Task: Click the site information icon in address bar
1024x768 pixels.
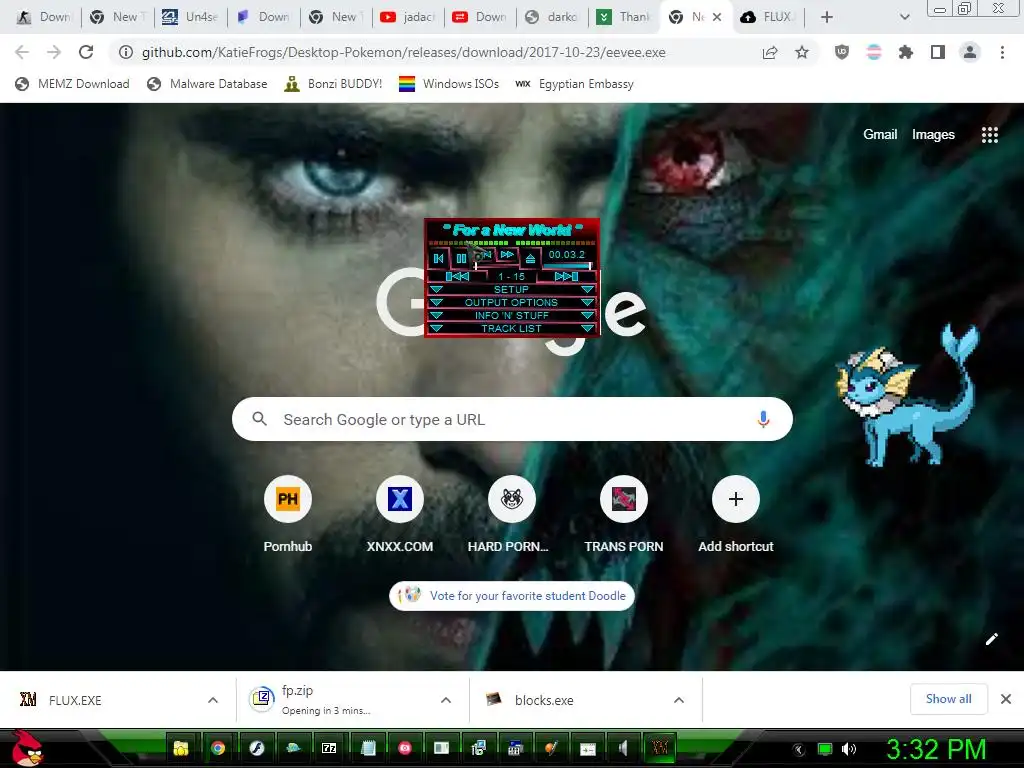Action: [125, 52]
